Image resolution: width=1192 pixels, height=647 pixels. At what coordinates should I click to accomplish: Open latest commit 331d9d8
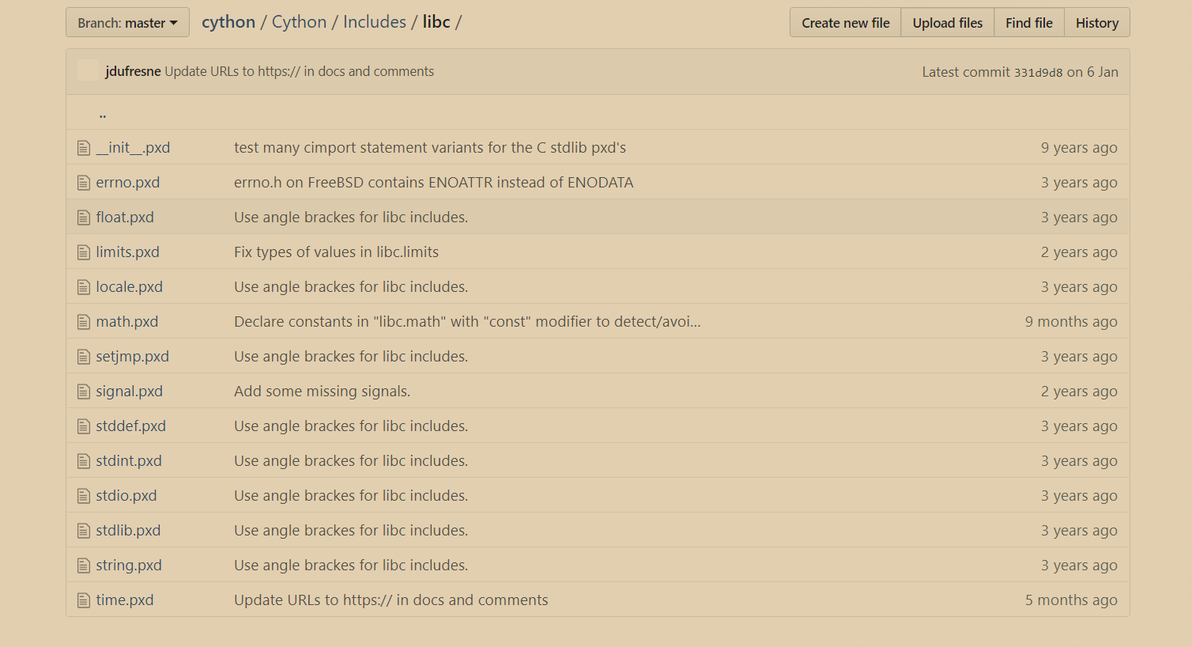(1038, 72)
